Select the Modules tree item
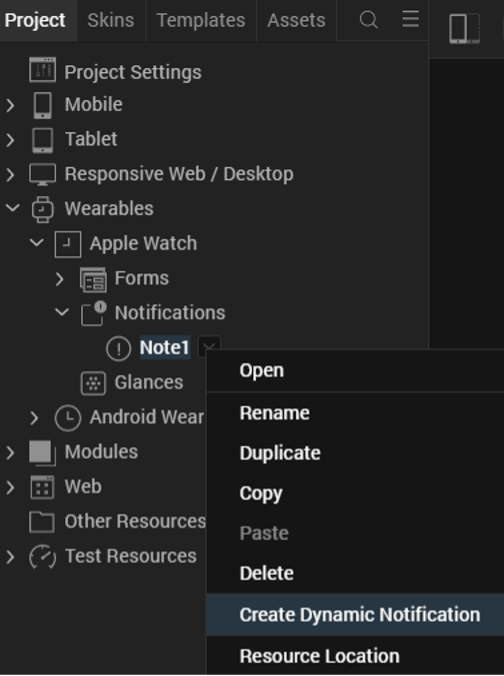Viewport: 504px width, 676px height. click(101, 452)
